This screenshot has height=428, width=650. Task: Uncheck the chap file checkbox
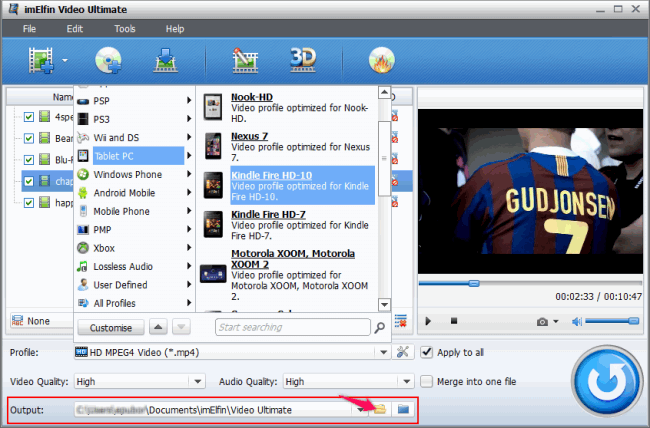(x=29, y=181)
